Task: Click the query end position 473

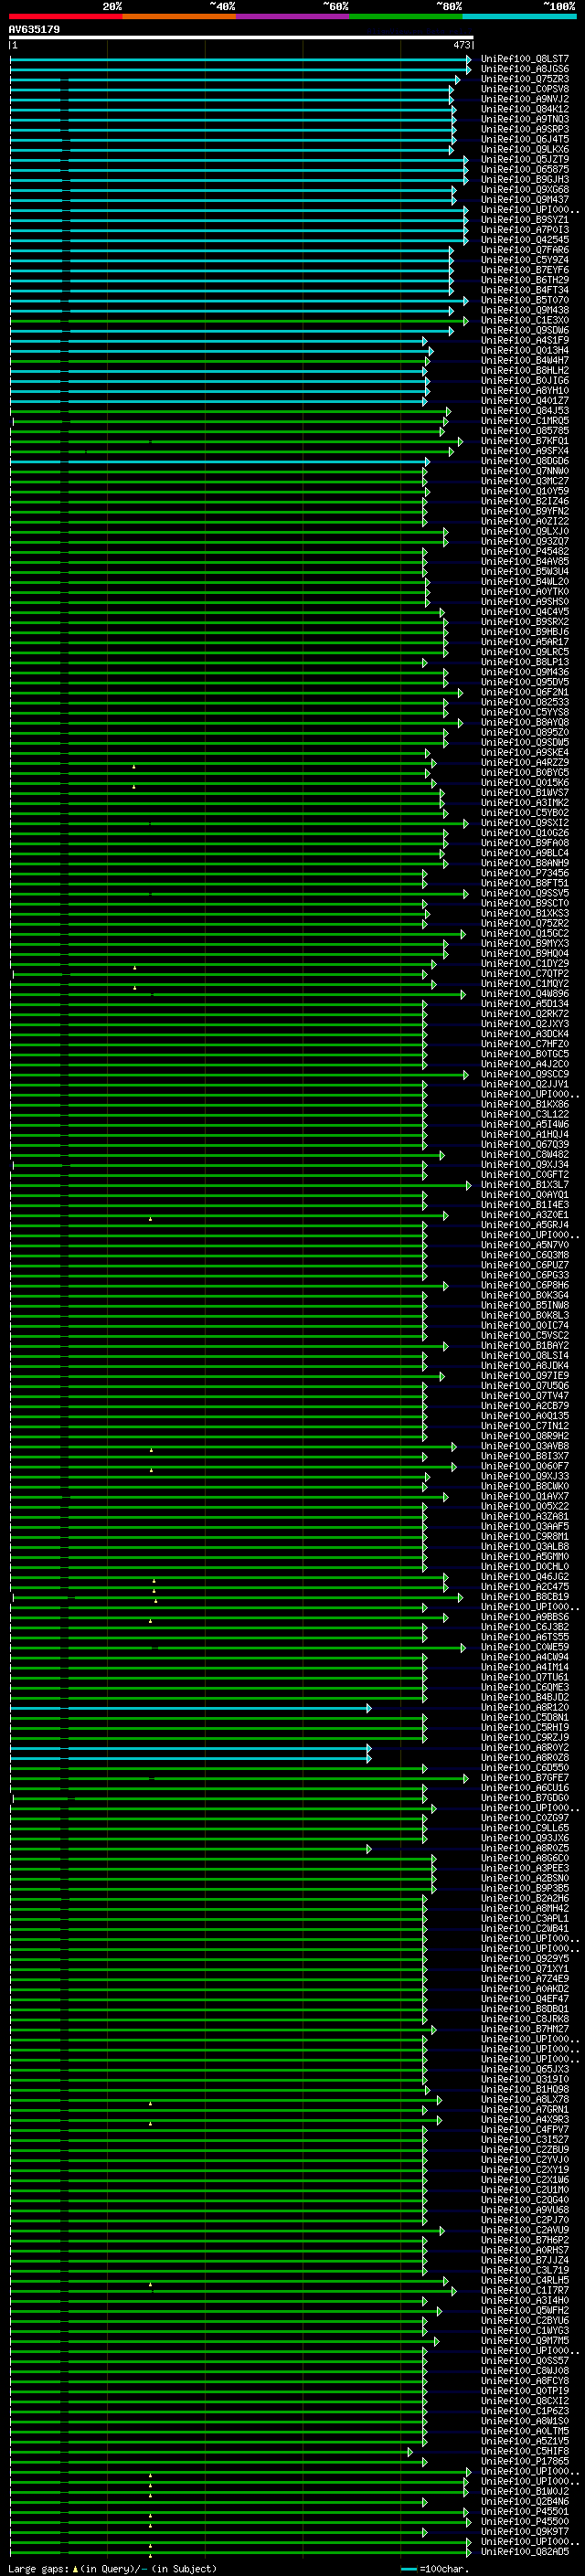Action: point(461,45)
